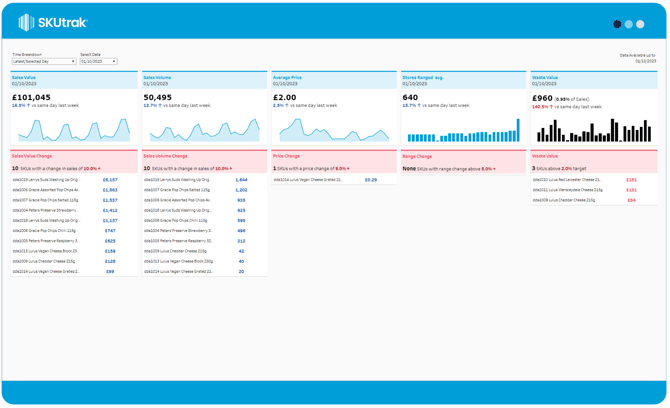Click the Price Change panel header

[334, 156]
